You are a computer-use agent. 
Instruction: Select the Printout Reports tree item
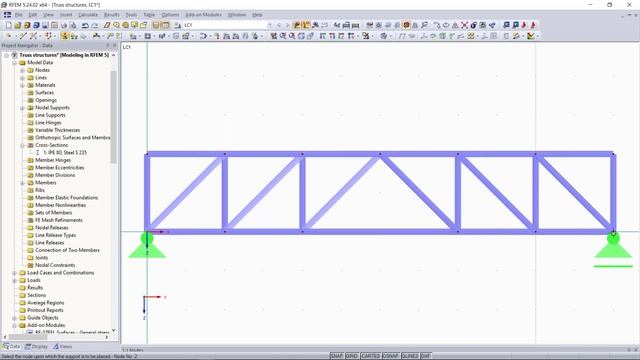coord(45,310)
